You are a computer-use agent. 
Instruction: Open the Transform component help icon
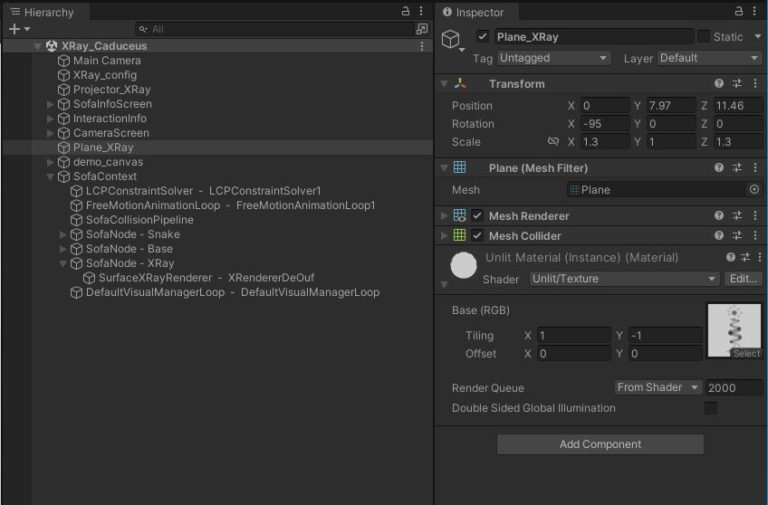coord(718,84)
